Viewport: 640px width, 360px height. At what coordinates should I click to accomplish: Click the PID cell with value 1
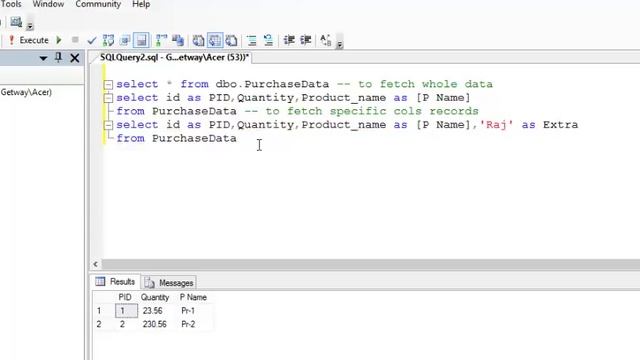pyautogui.click(x=126, y=311)
